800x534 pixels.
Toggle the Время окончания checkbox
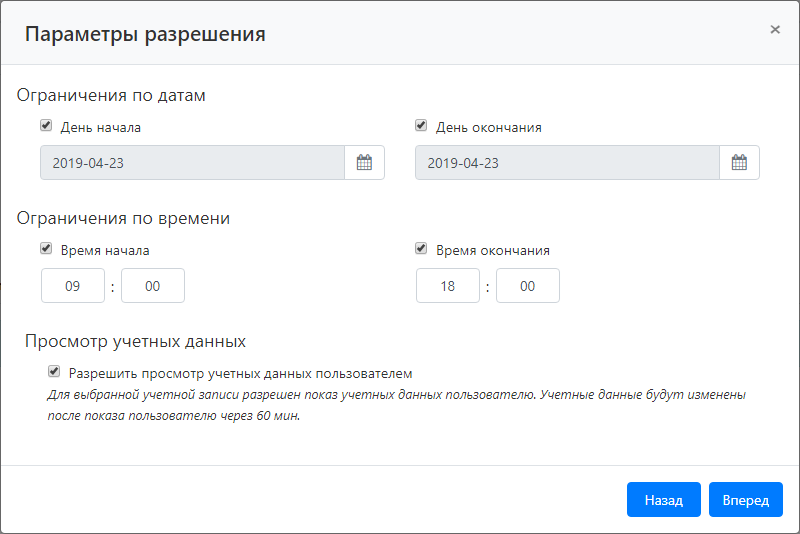point(421,249)
